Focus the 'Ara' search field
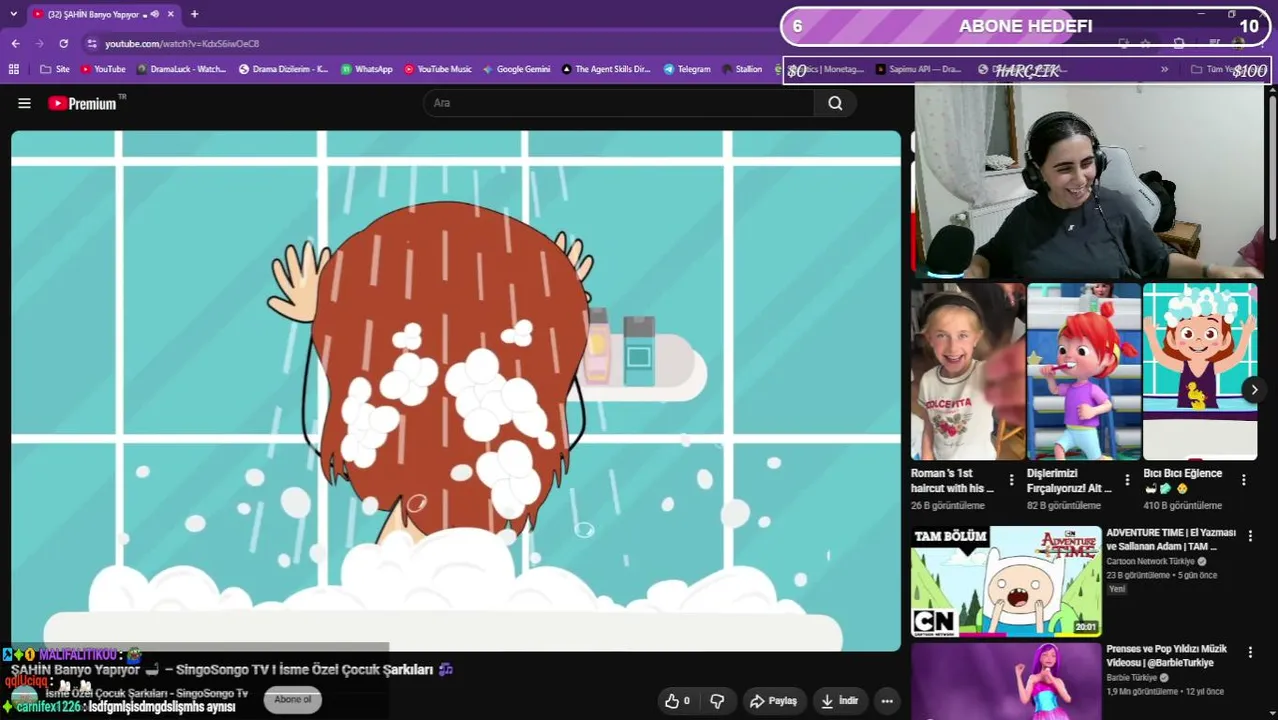The image size is (1278, 720). click(x=619, y=103)
